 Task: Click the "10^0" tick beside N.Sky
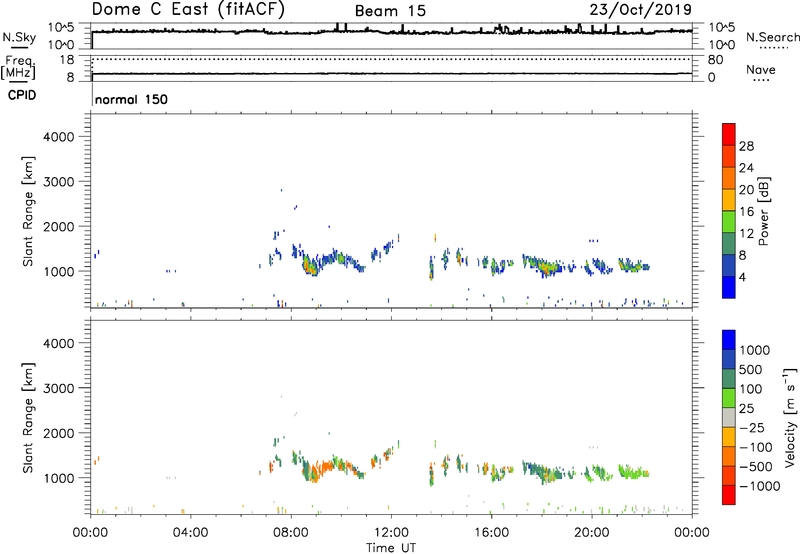point(62,45)
